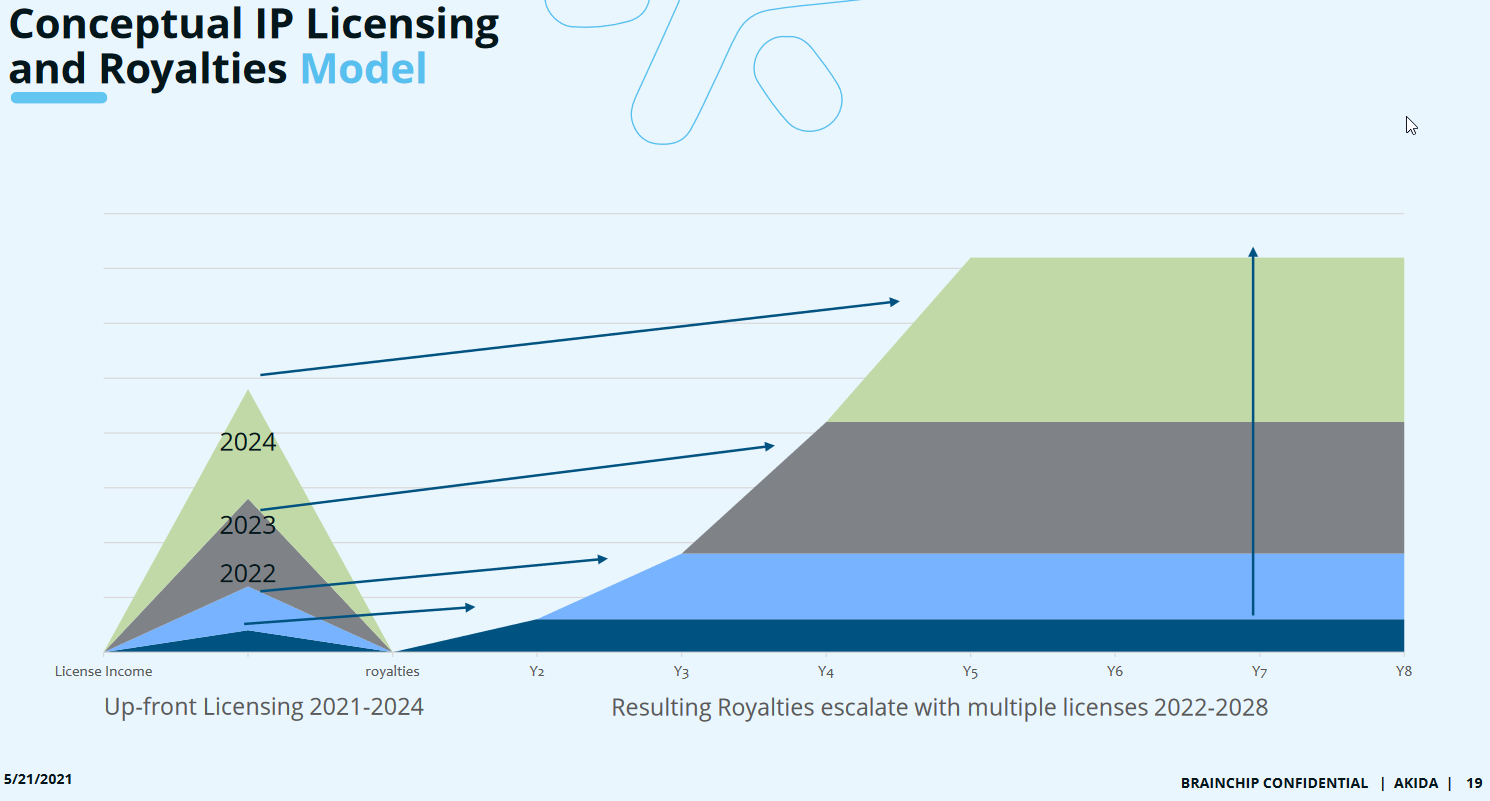
Task: Click the vertical upward arrow above Y7
Action: 1253,430
